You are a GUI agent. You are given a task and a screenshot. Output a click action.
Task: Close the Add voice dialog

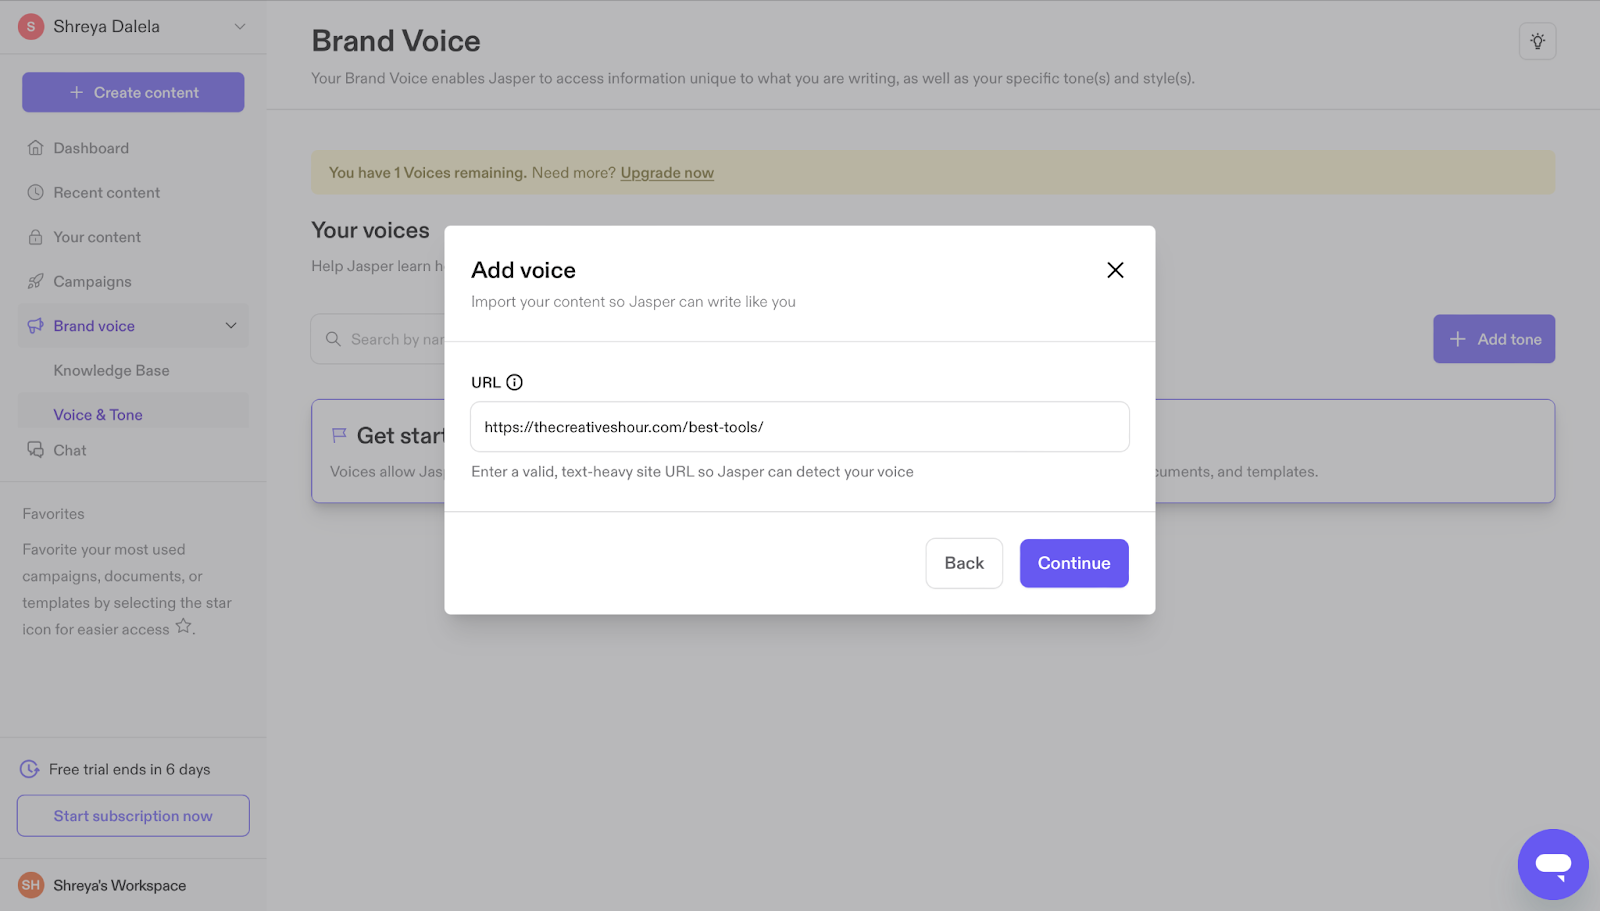(x=1115, y=270)
